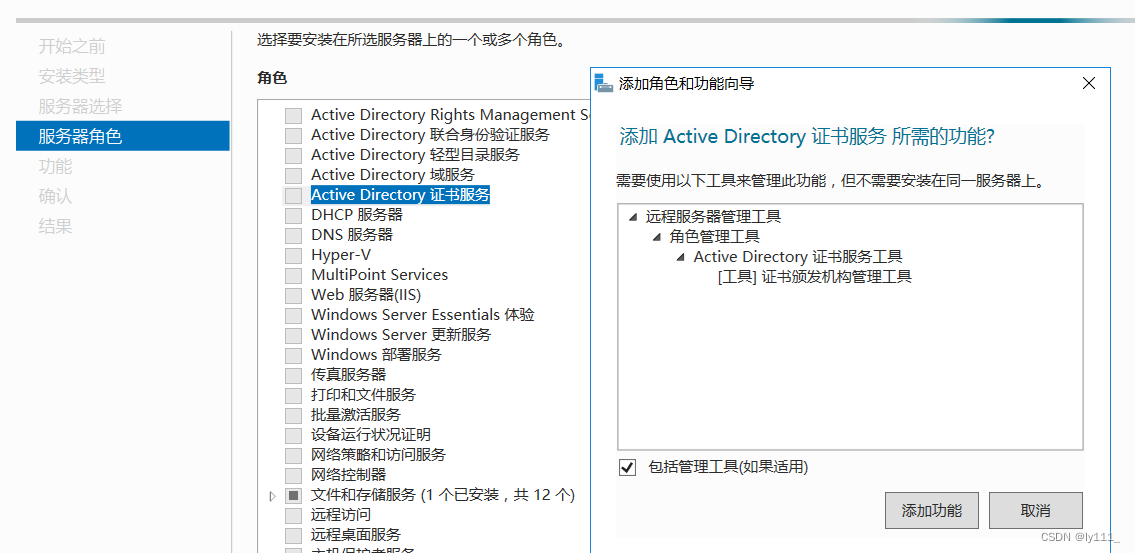Select 角色管理工具 tree item
The image size is (1135, 553).
click(714, 236)
